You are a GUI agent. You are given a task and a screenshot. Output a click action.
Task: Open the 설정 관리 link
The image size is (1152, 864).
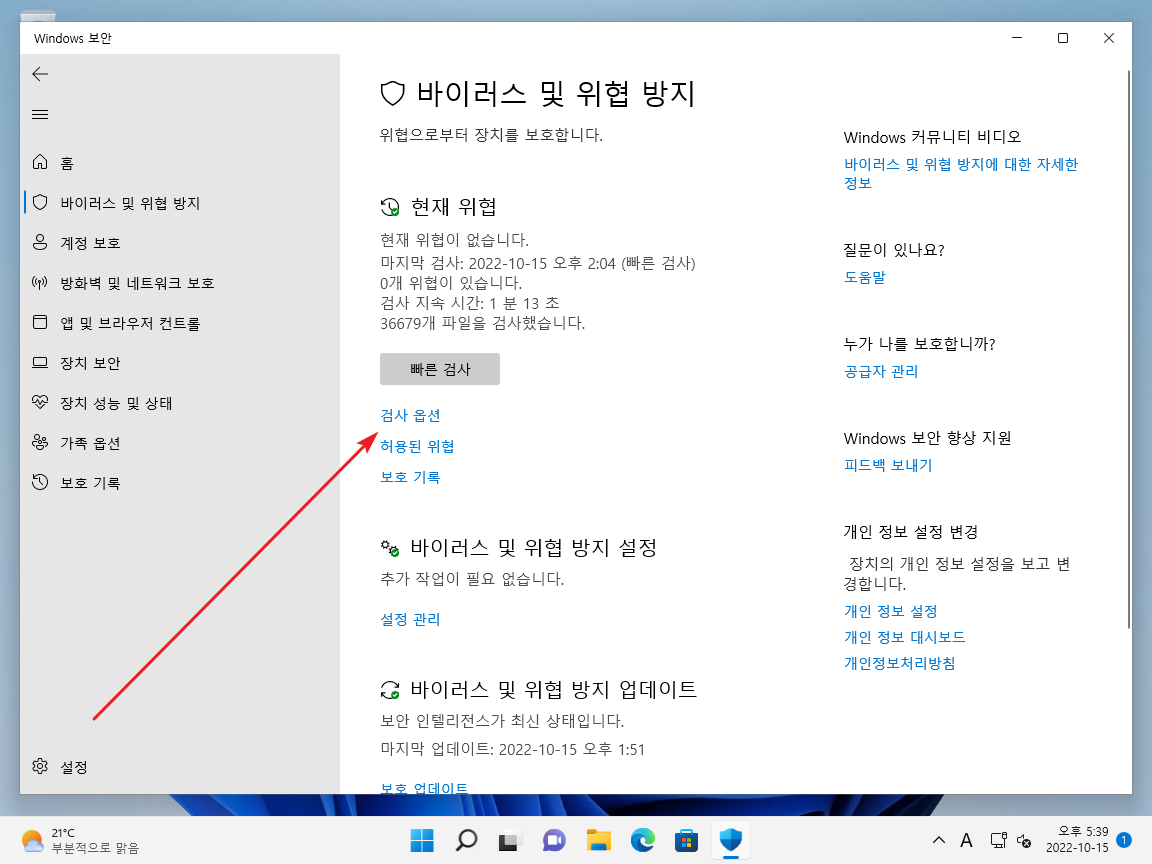click(410, 619)
